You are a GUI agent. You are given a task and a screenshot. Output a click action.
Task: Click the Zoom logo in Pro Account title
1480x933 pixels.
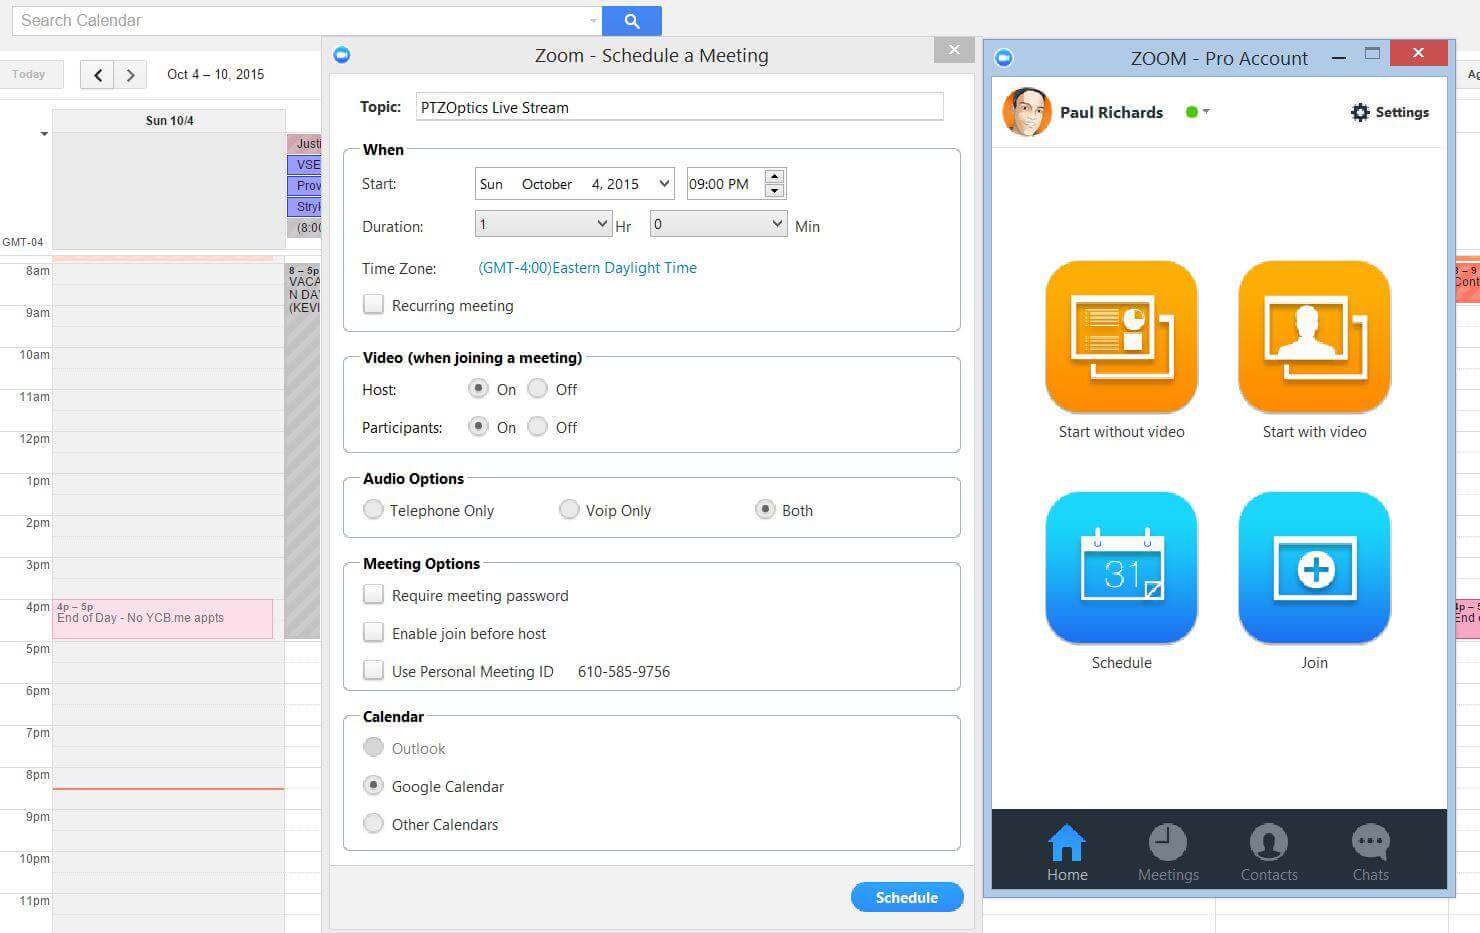(1004, 58)
